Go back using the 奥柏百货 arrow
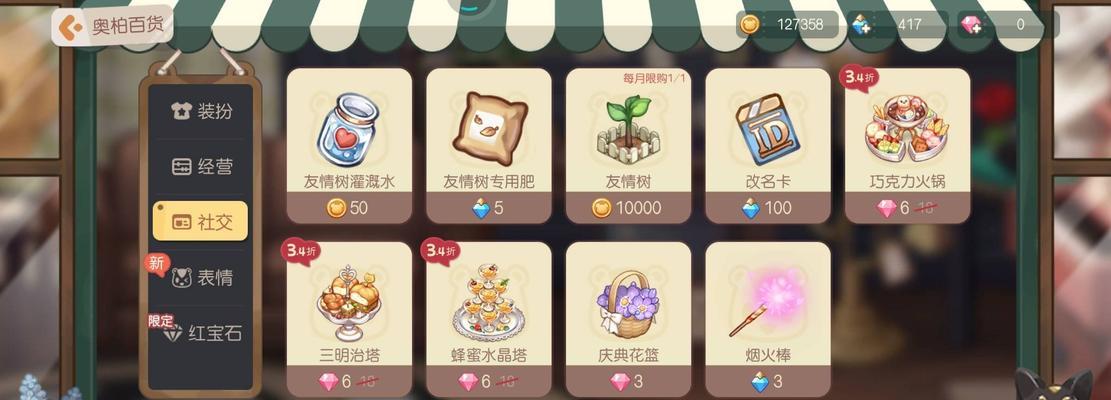1111x400 pixels. tap(71, 28)
